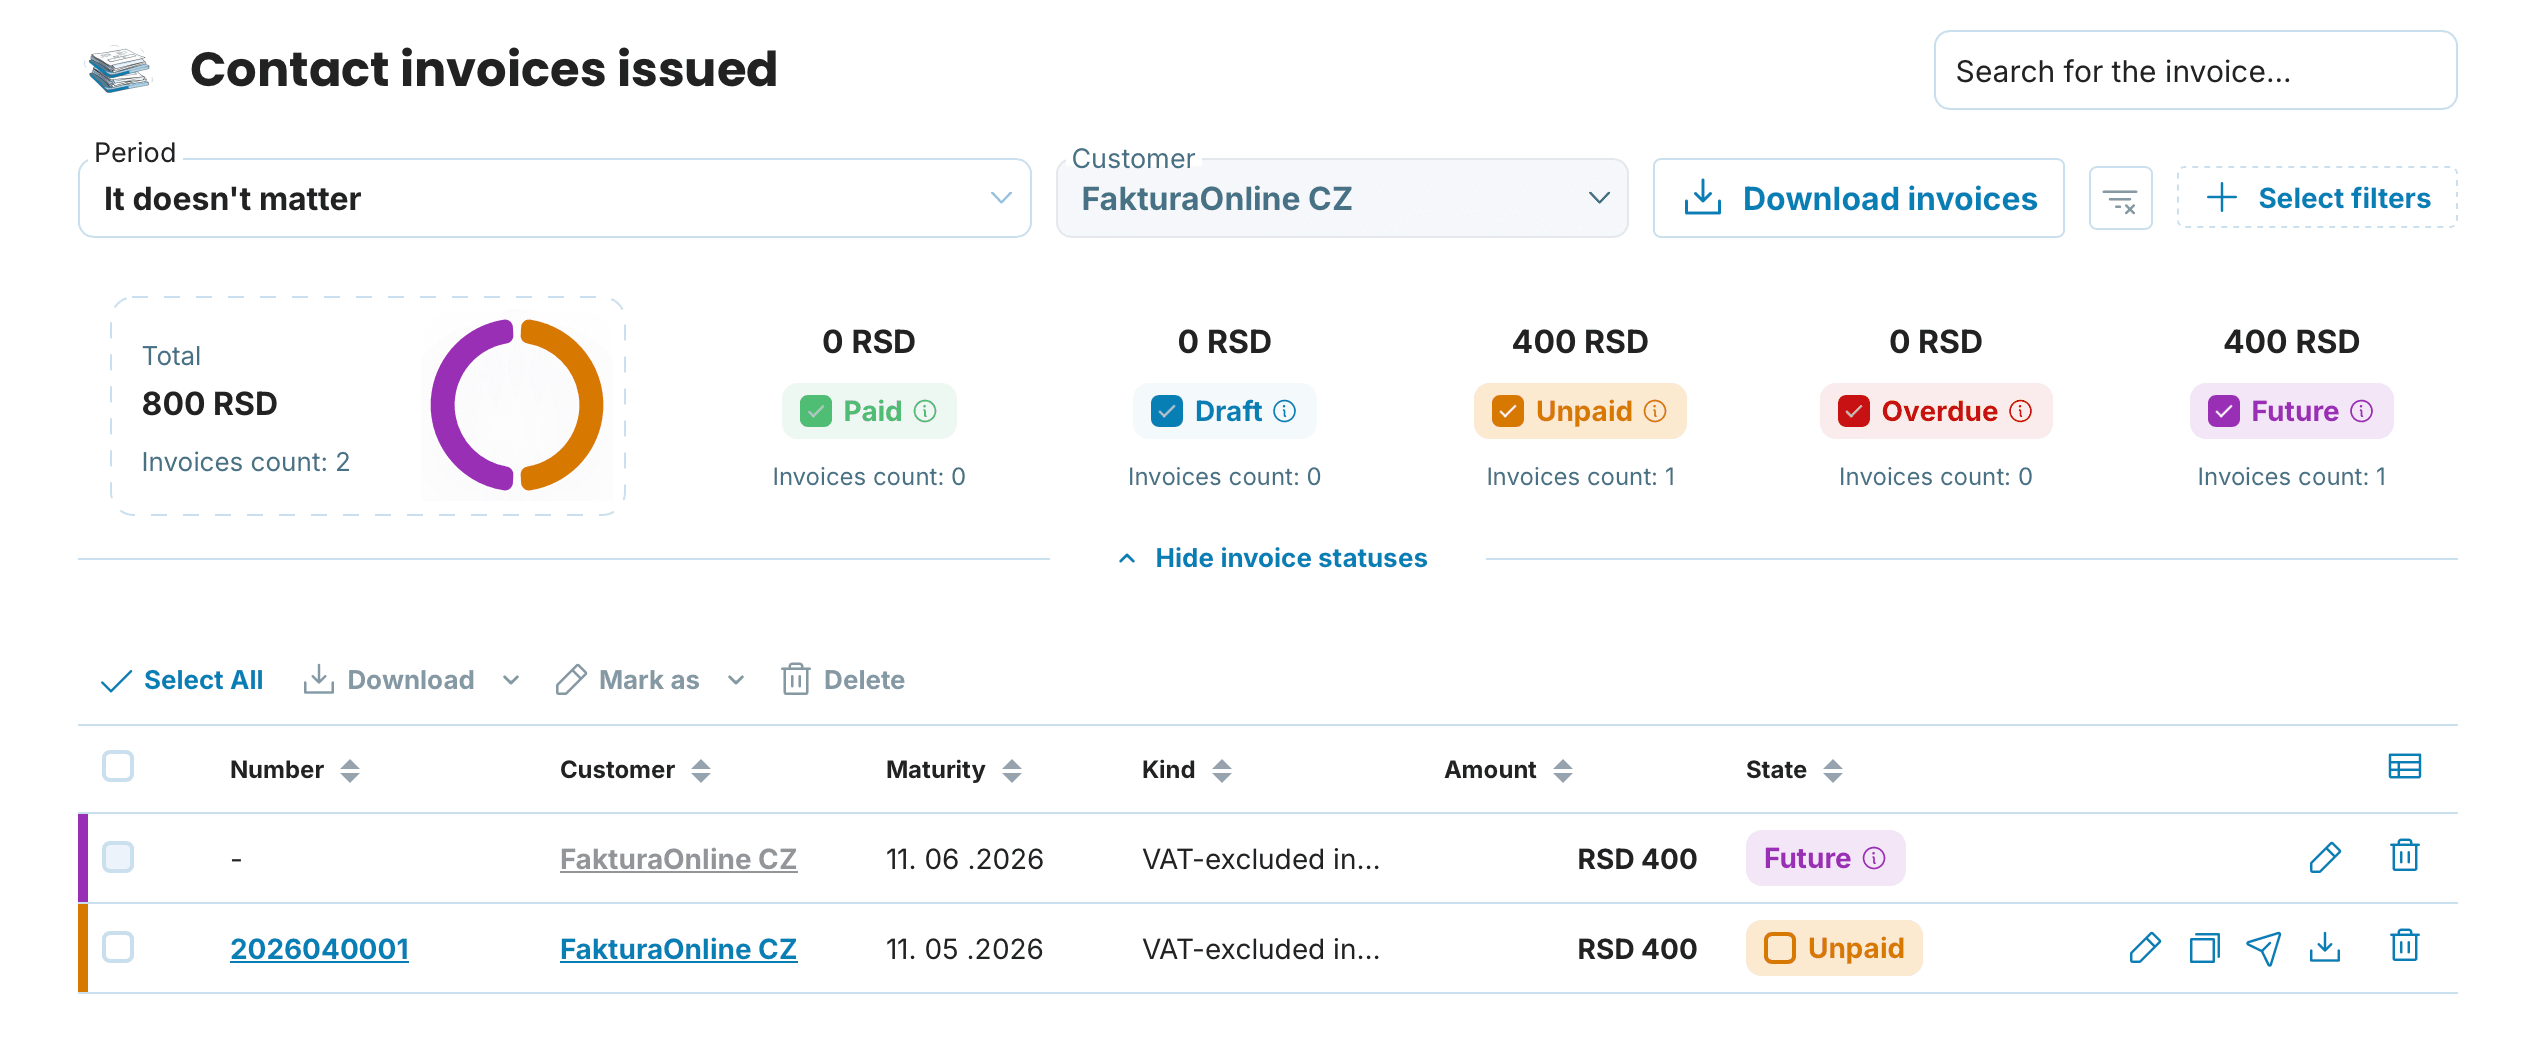Toggle the Overdue status filter checkbox
This screenshot has width=2530, height=1040.
click(1854, 411)
